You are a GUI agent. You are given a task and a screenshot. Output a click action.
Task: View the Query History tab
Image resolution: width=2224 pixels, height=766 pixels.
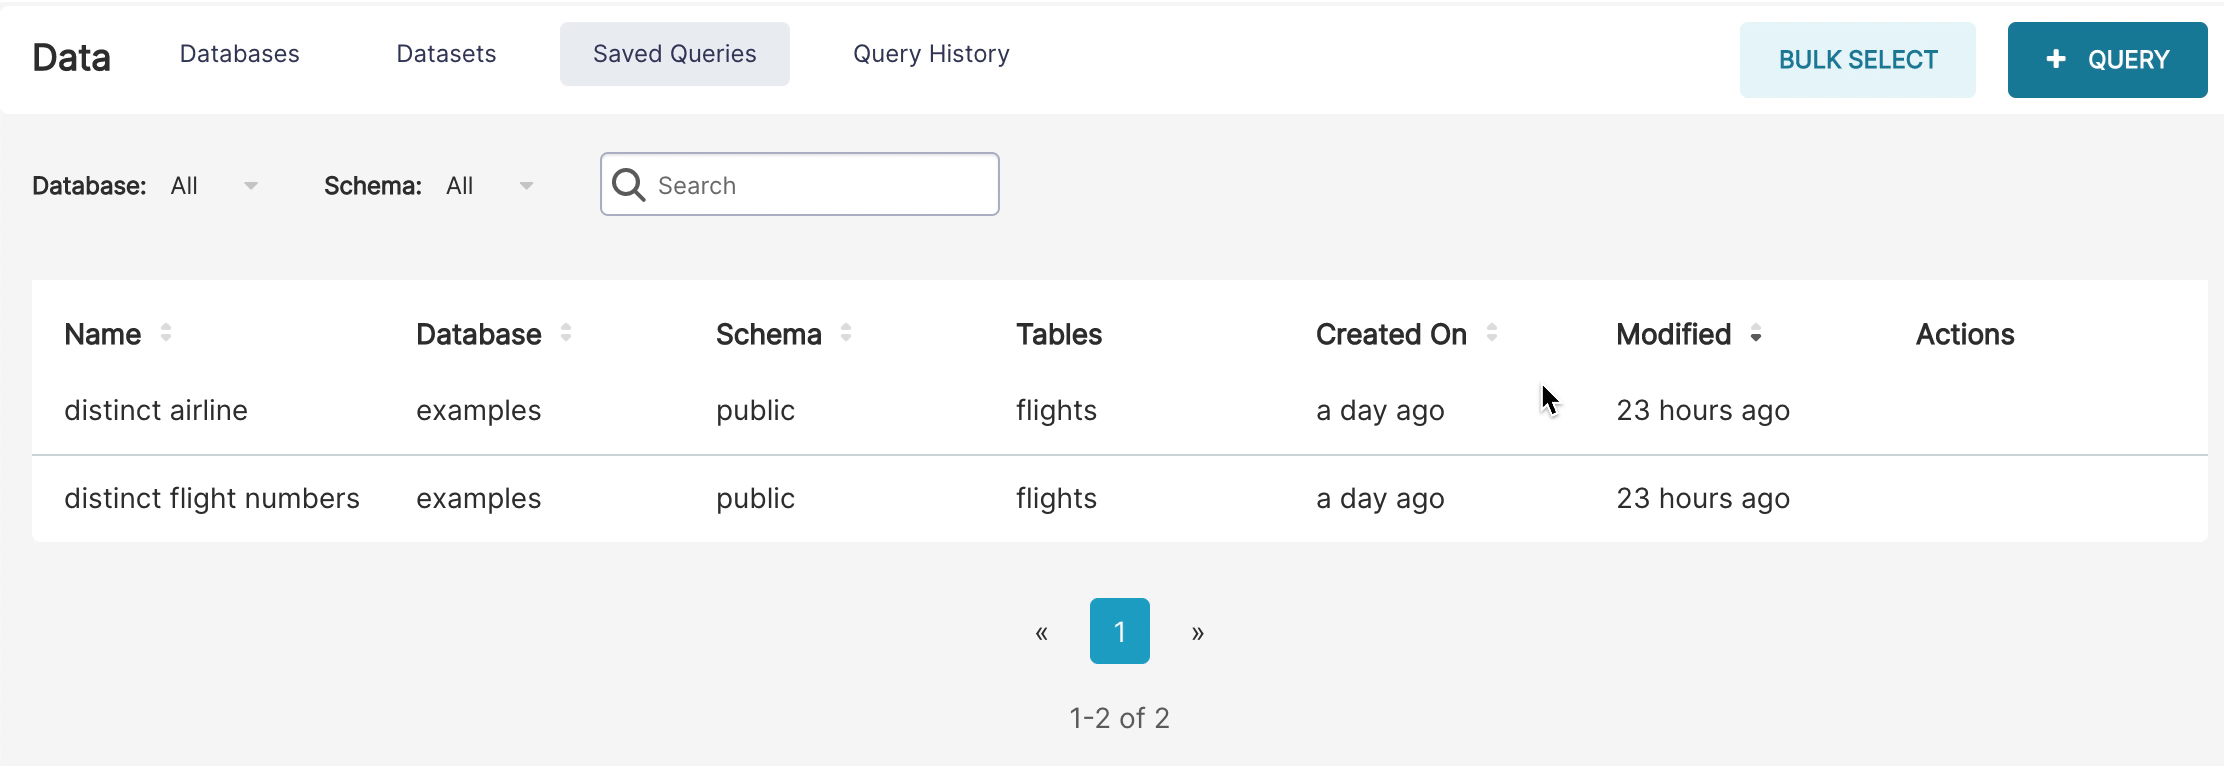point(931,54)
